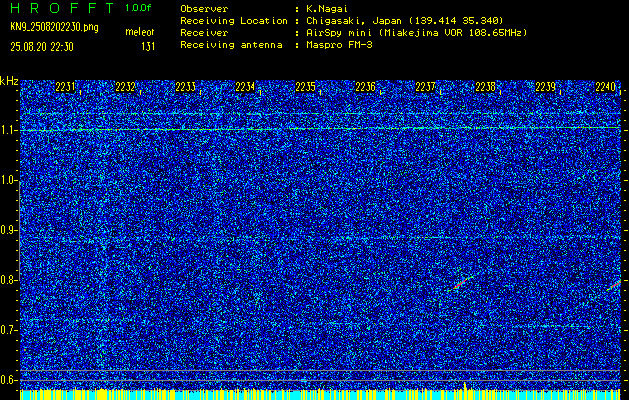Click the kHz axis unit label
This screenshot has width=629, height=400.
(x=9, y=81)
